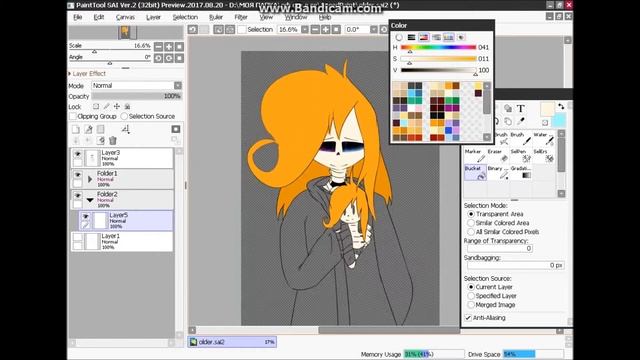Enable Selection Source option in layer panel

coord(124,116)
